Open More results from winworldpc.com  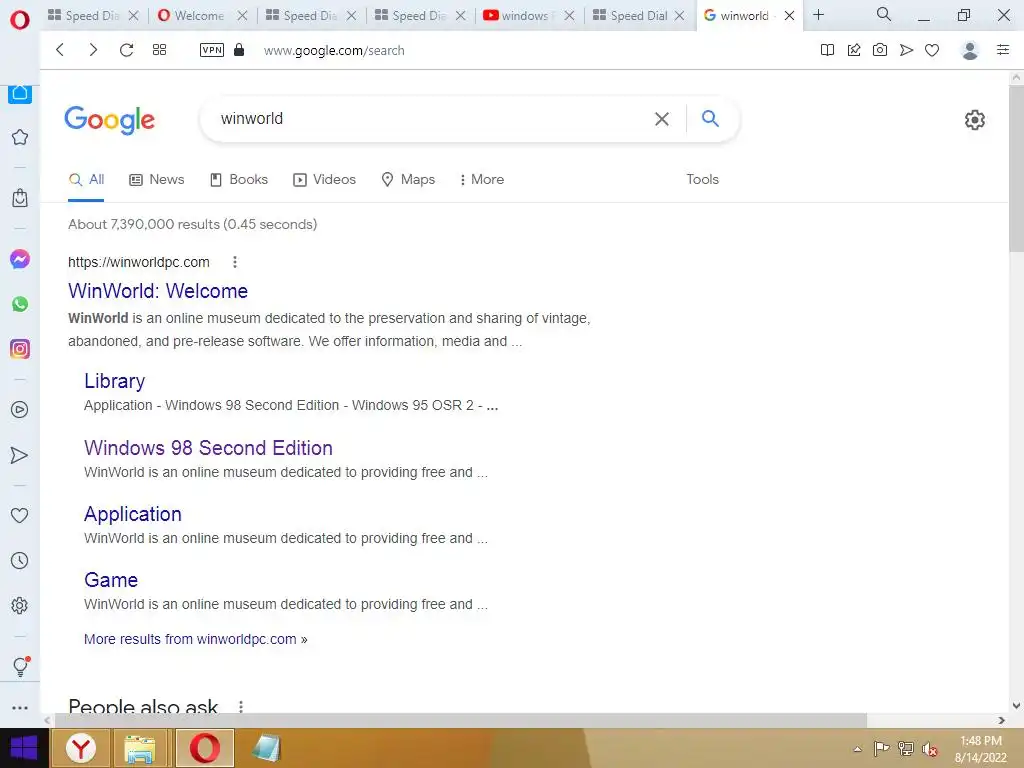(195, 639)
